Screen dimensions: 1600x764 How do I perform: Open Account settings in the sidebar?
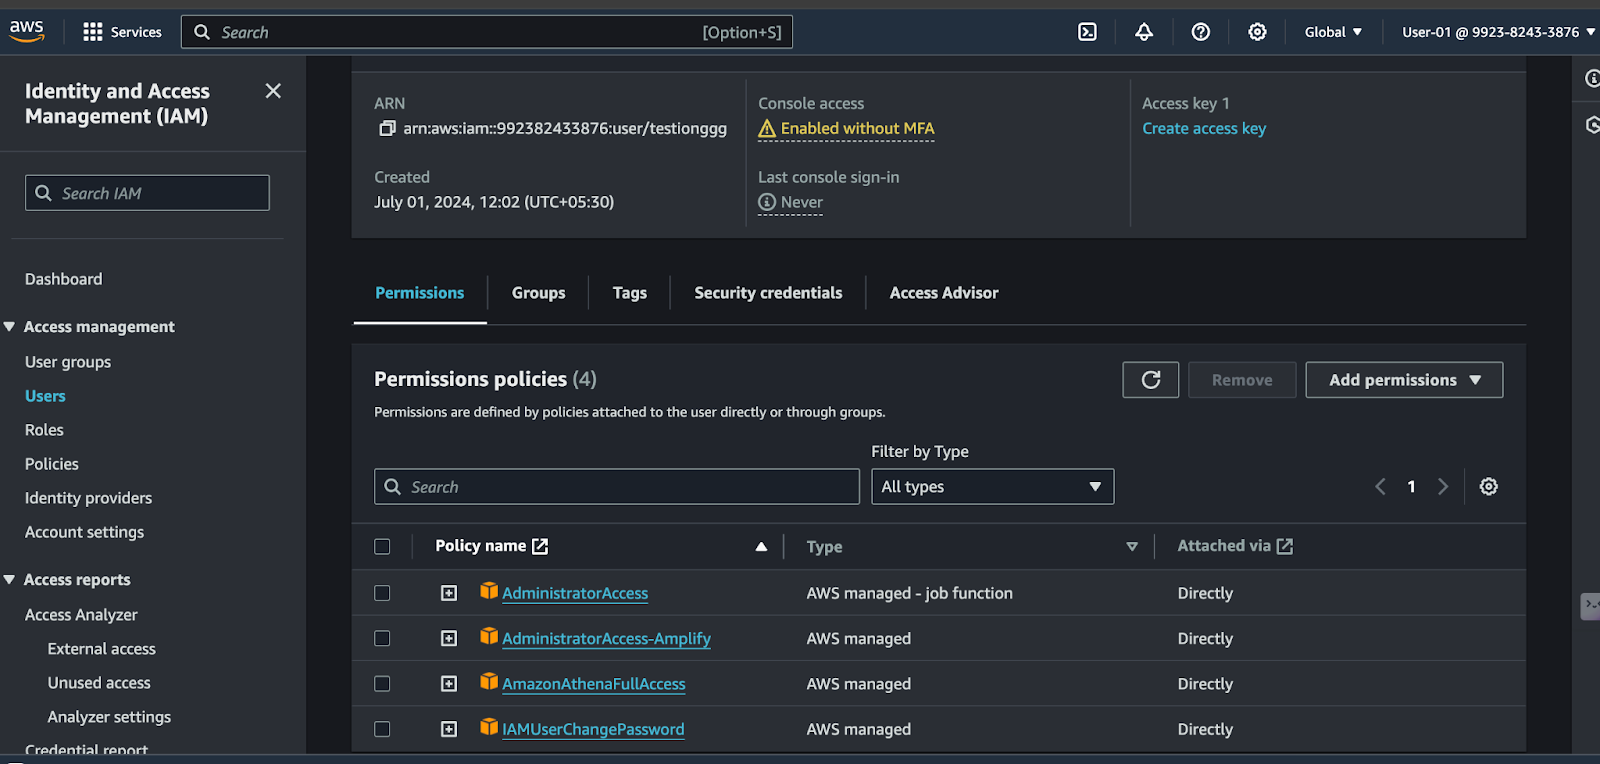[85, 532]
